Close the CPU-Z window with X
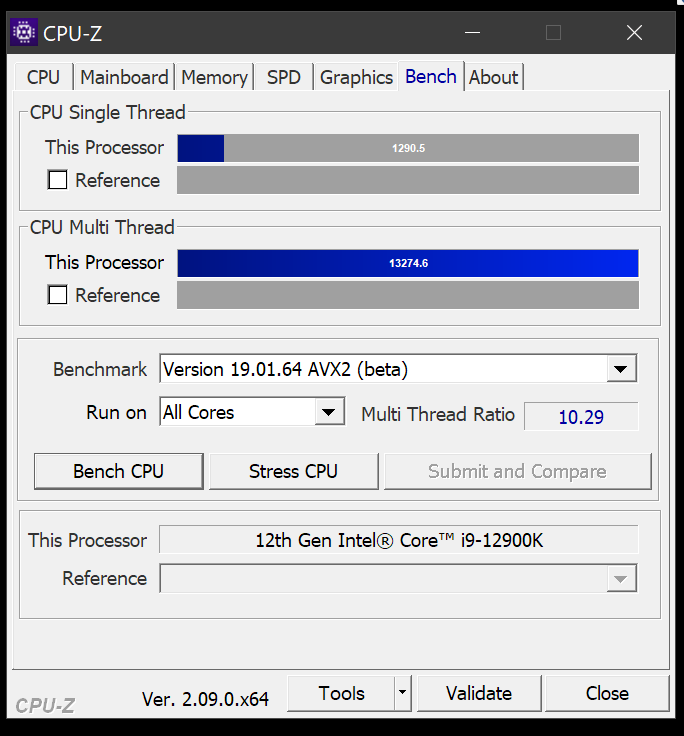684x736 pixels. point(634,32)
